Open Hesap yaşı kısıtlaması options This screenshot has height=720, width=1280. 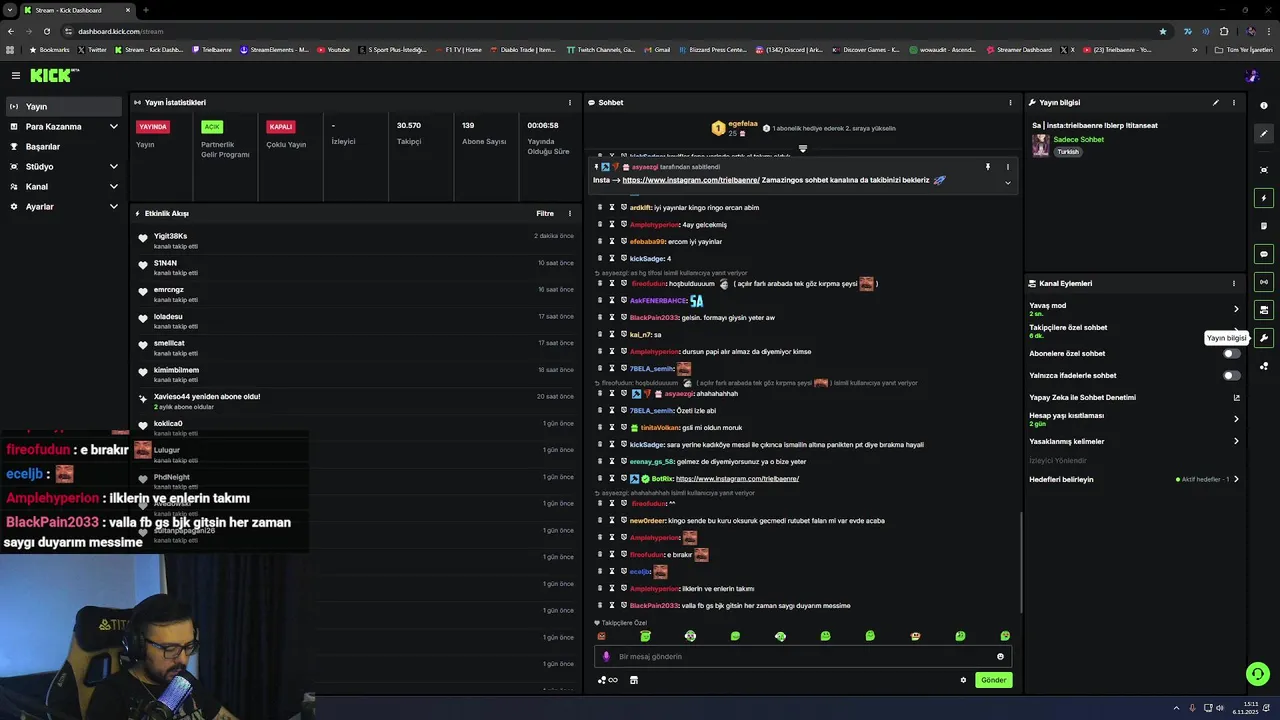pyautogui.click(x=1135, y=419)
